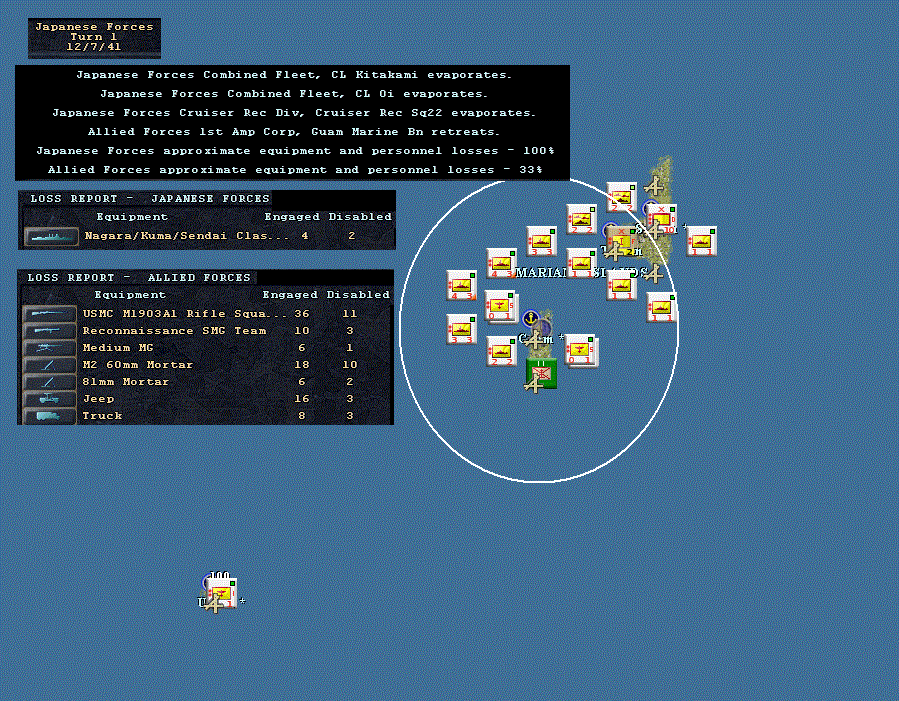Click the airfield icon over the Guam label
The height and width of the screenshot is (701, 899).
[534, 340]
